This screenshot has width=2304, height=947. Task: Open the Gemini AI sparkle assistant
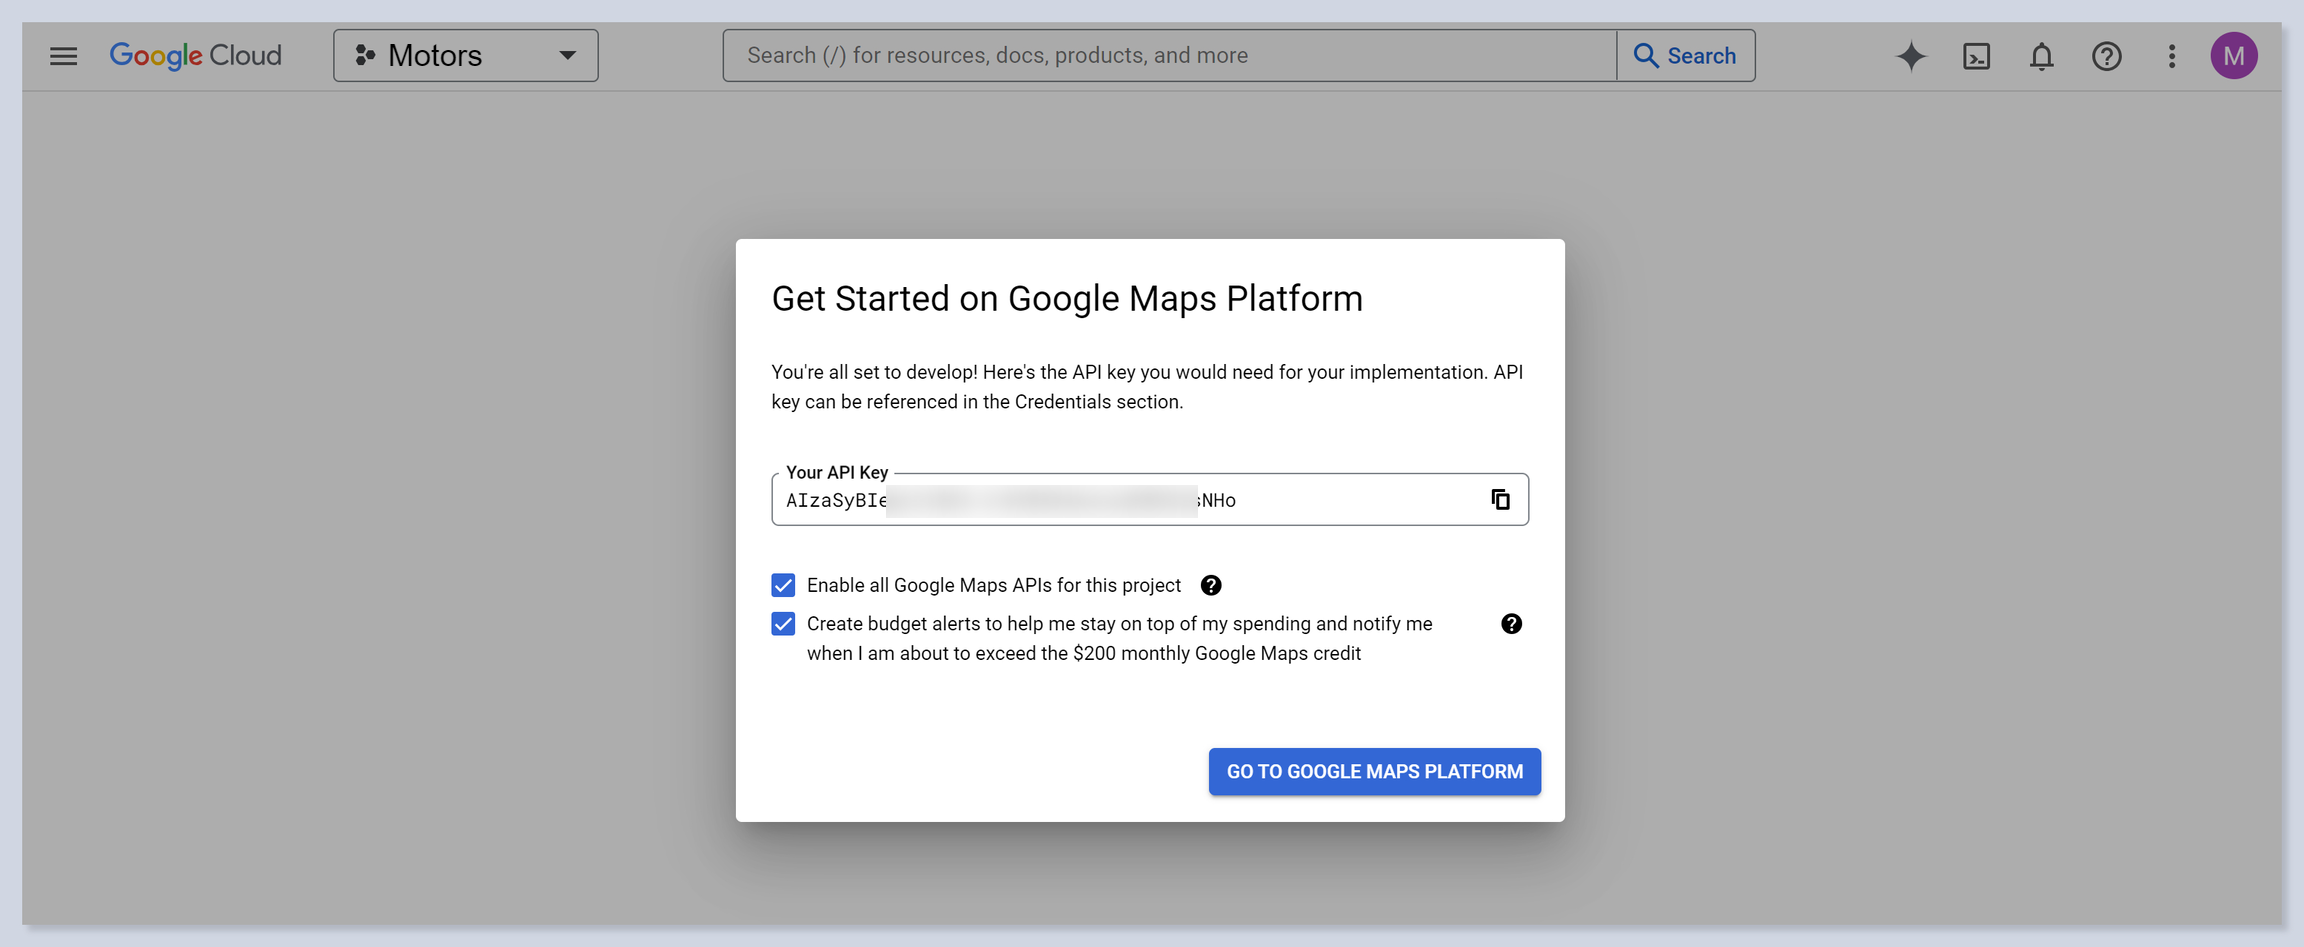click(x=1911, y=56)
